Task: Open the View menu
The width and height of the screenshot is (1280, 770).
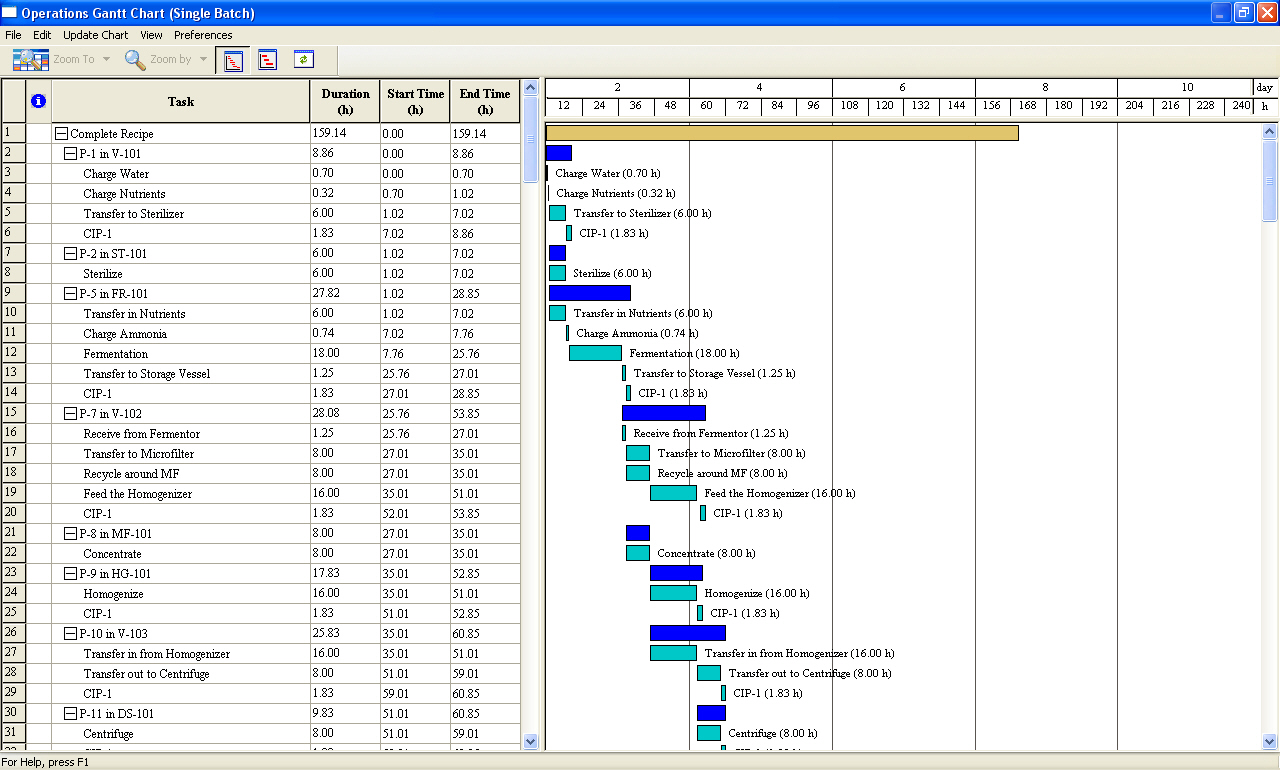Action: (151, 35)
